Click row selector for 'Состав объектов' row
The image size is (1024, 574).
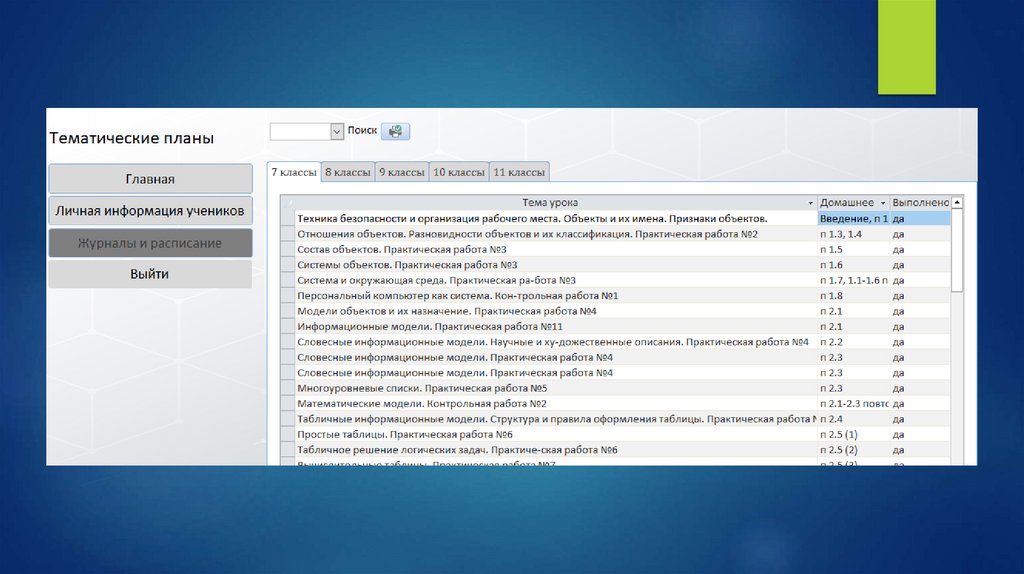click(x=287, y=249)
